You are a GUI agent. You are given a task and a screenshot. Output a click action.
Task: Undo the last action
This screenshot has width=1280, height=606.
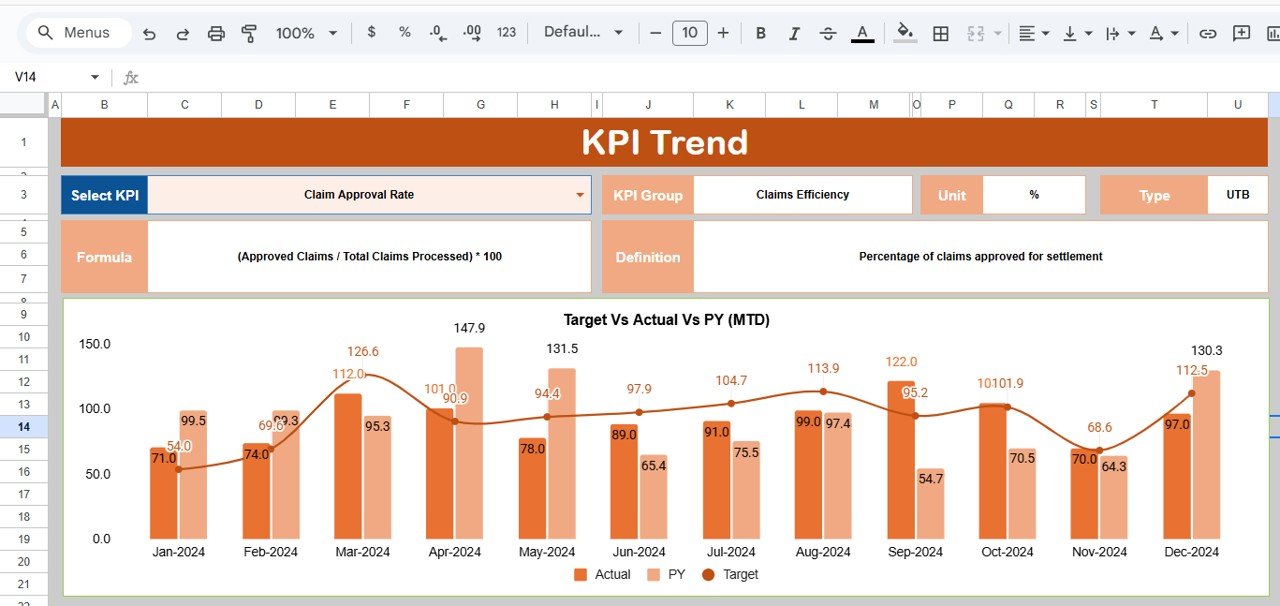click(x=149, y=33)
